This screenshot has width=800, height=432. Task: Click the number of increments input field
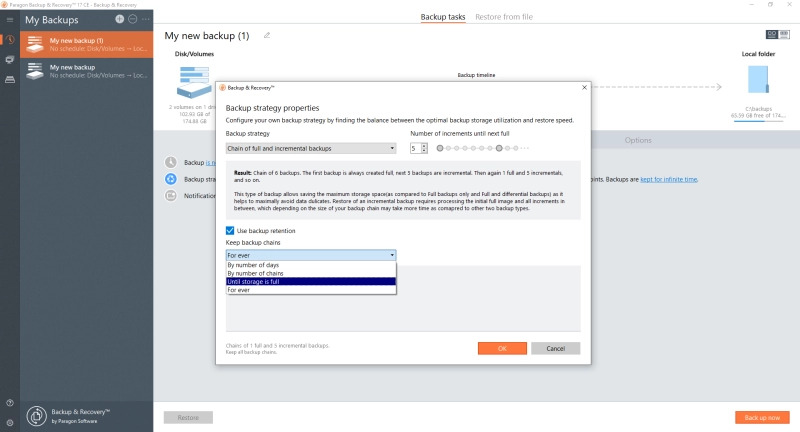pos(415,148)
